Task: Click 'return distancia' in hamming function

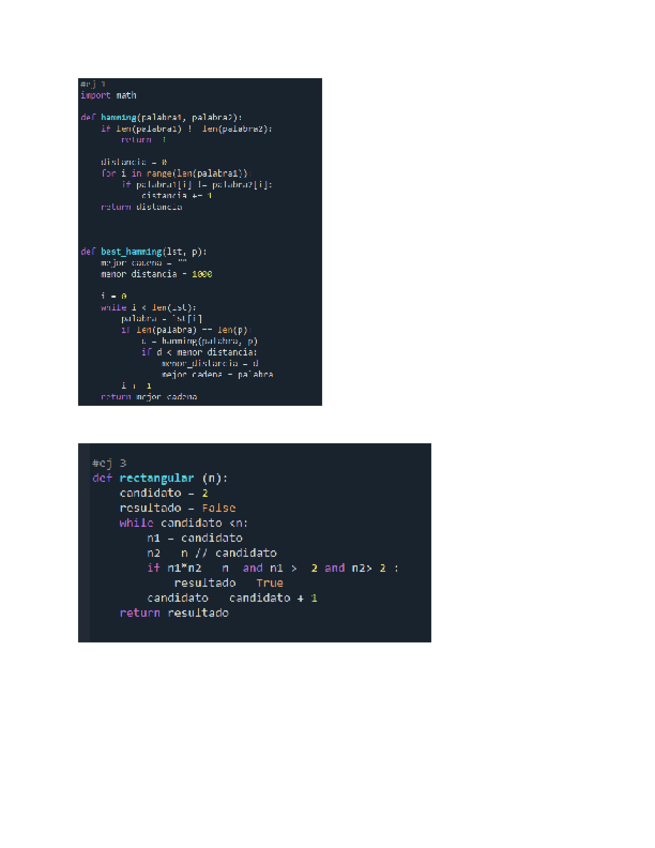Action: (141, 207)
